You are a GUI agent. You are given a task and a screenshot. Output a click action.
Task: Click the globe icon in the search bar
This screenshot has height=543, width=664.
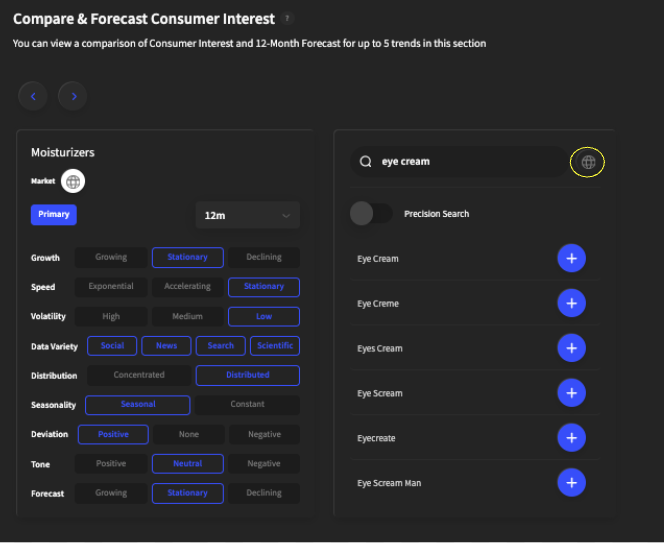tap(588, 162)
